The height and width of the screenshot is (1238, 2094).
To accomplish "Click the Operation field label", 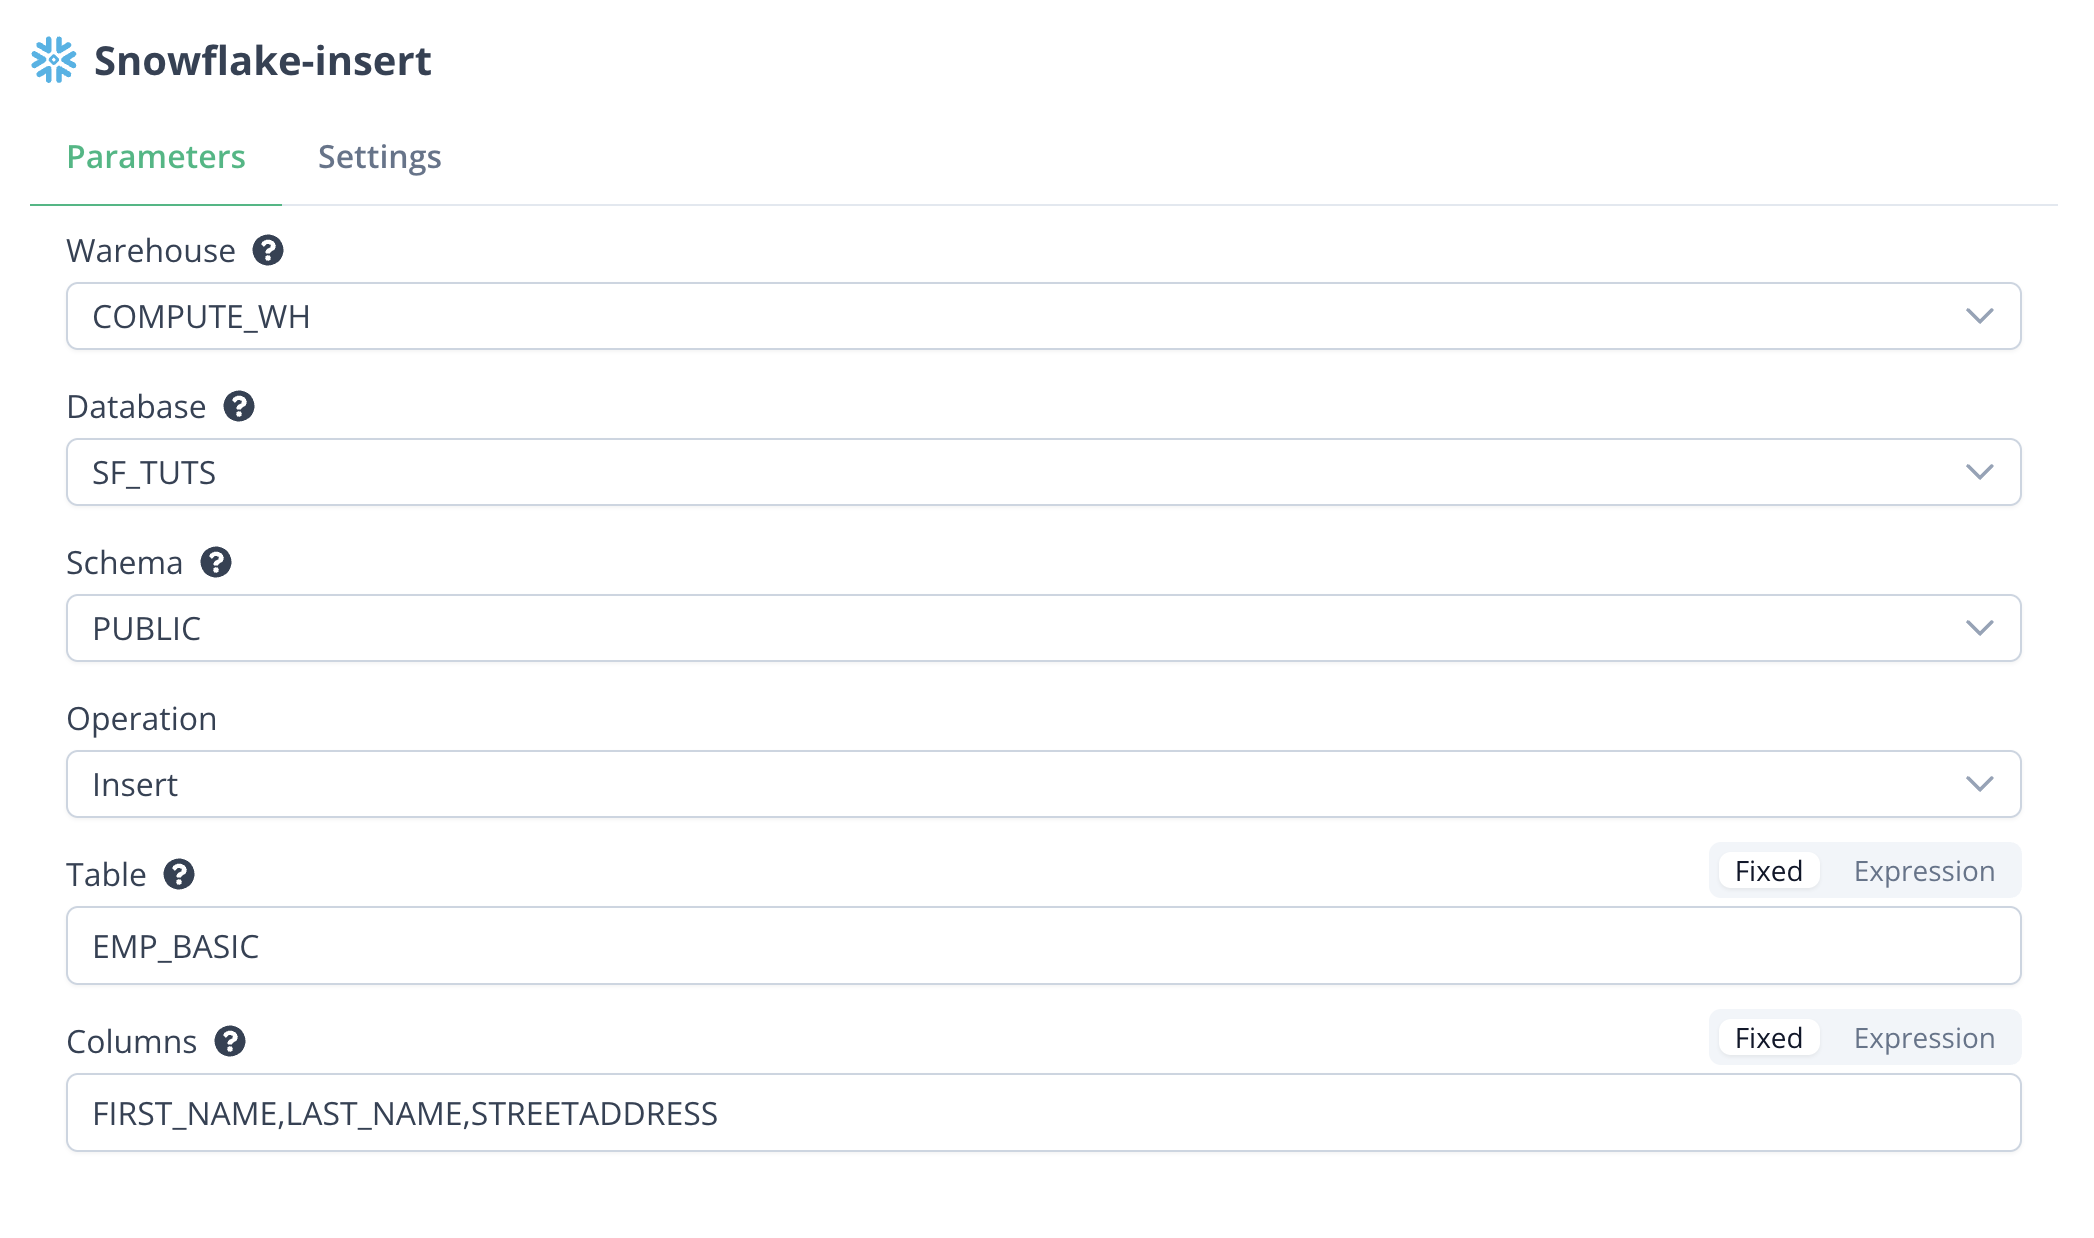I will click(141, 718).
